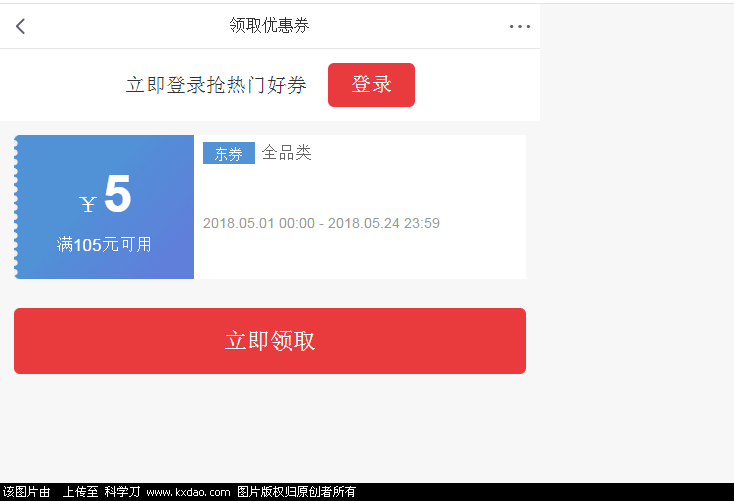Select the blue ¥5 coupon panel
734x501 pixels.
(104, 207)
